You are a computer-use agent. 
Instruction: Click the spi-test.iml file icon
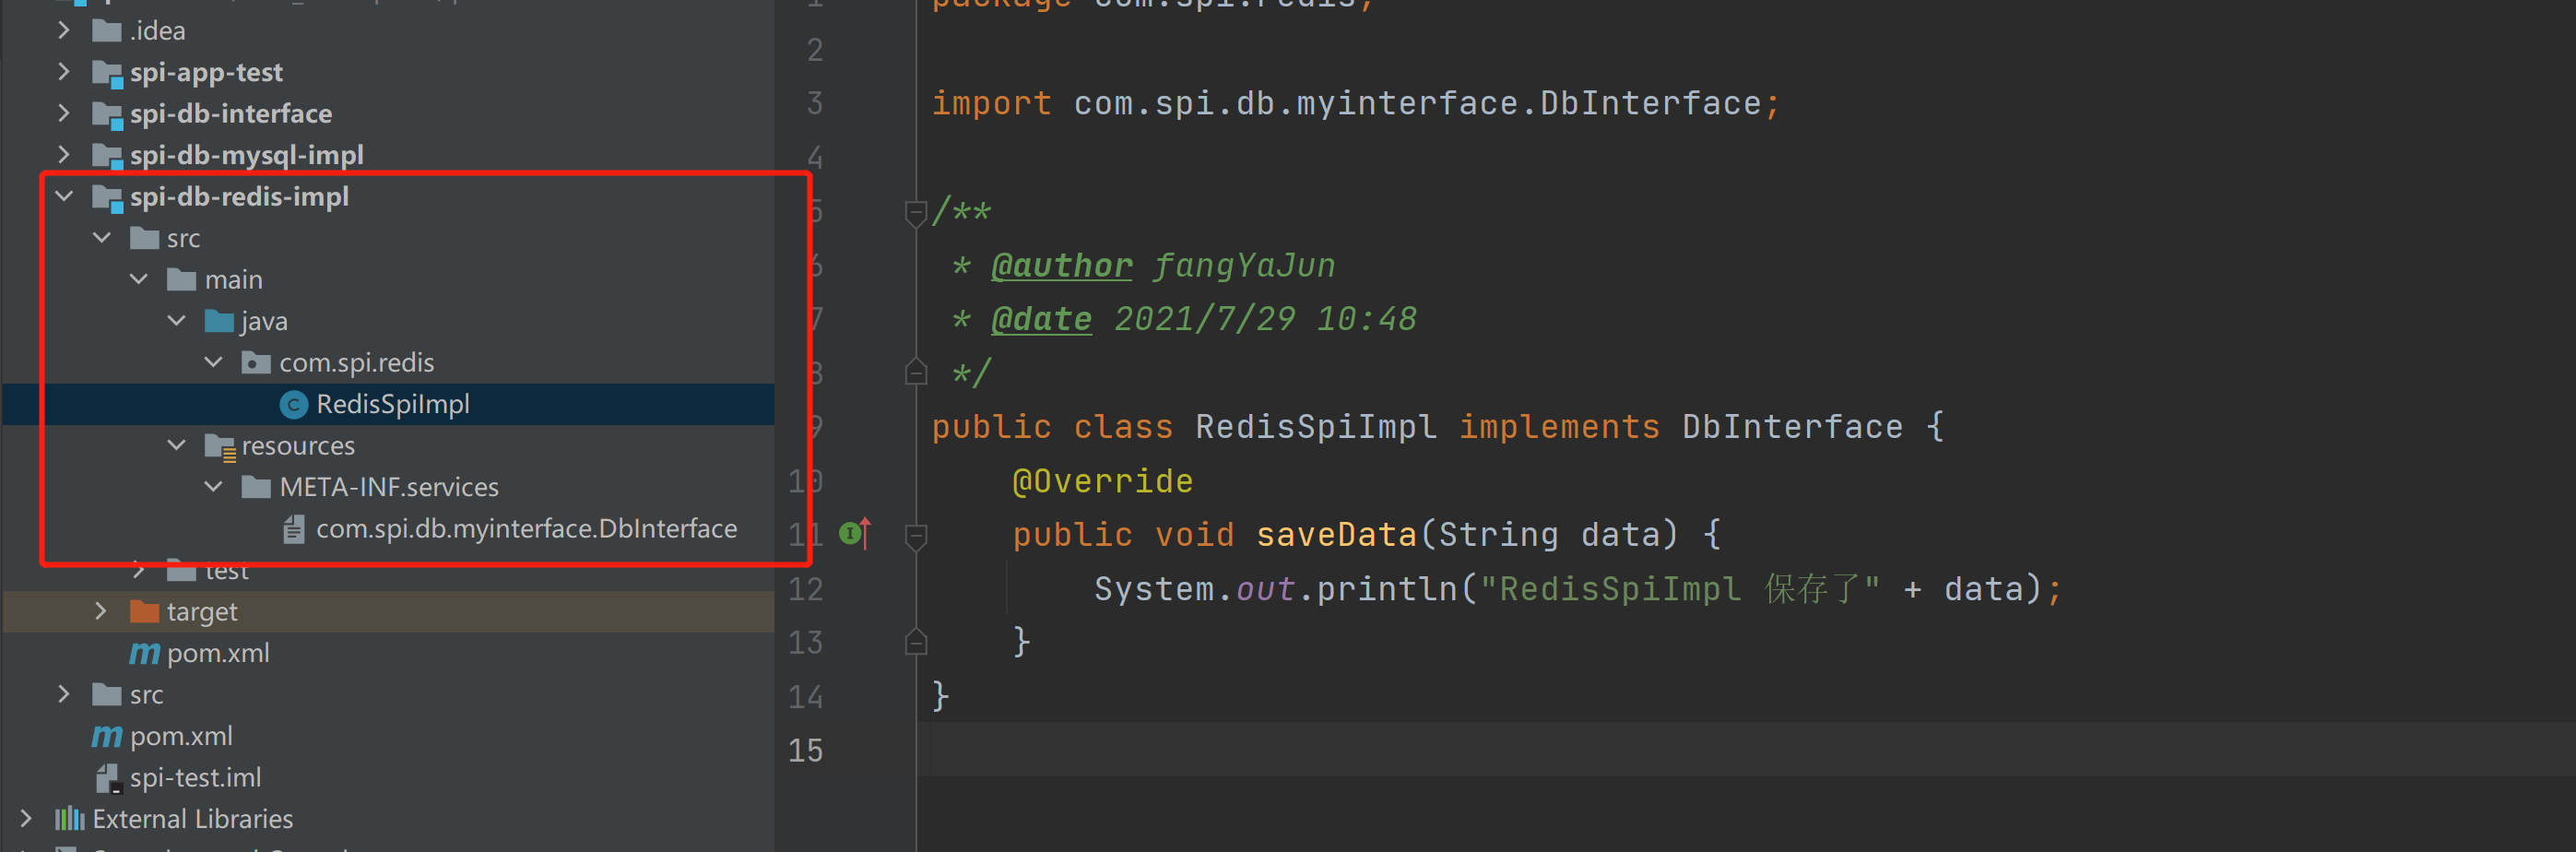(108, 778)
